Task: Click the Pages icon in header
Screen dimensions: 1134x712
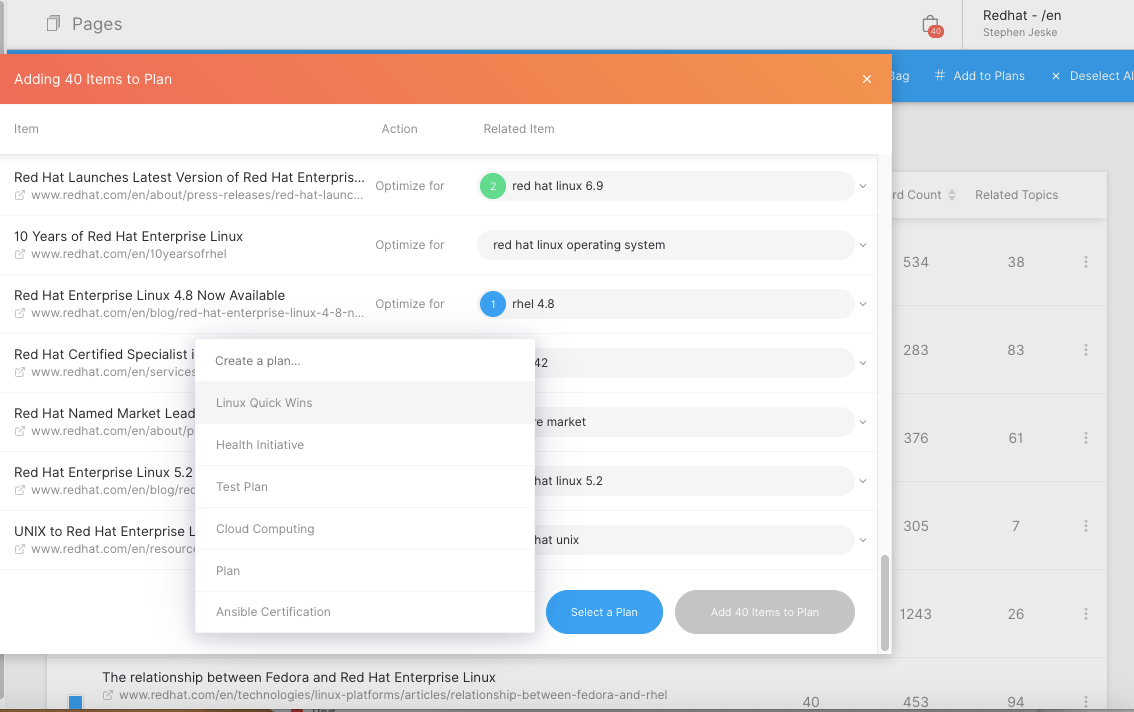Action: click(x=54, y=24)
